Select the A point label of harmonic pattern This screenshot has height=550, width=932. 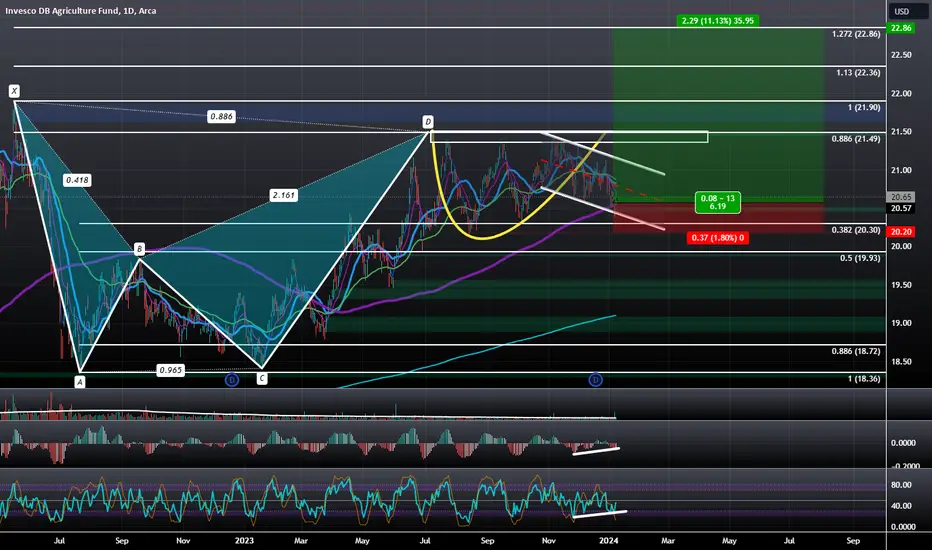[80, 382]
